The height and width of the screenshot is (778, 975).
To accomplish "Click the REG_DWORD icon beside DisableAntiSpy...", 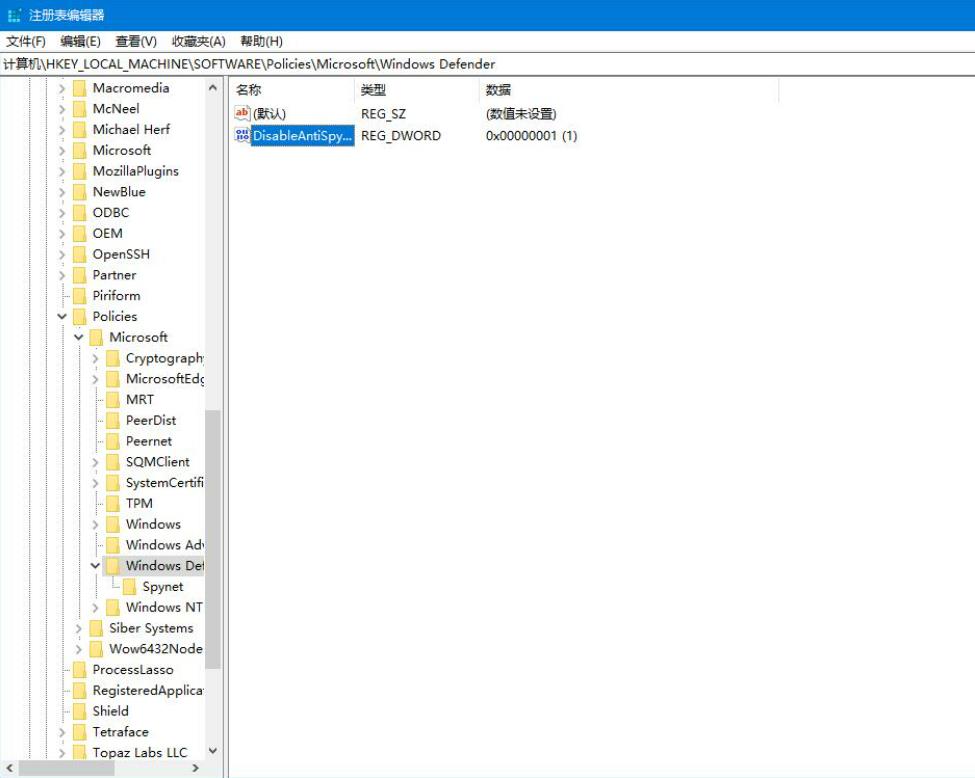I will 241,136.
